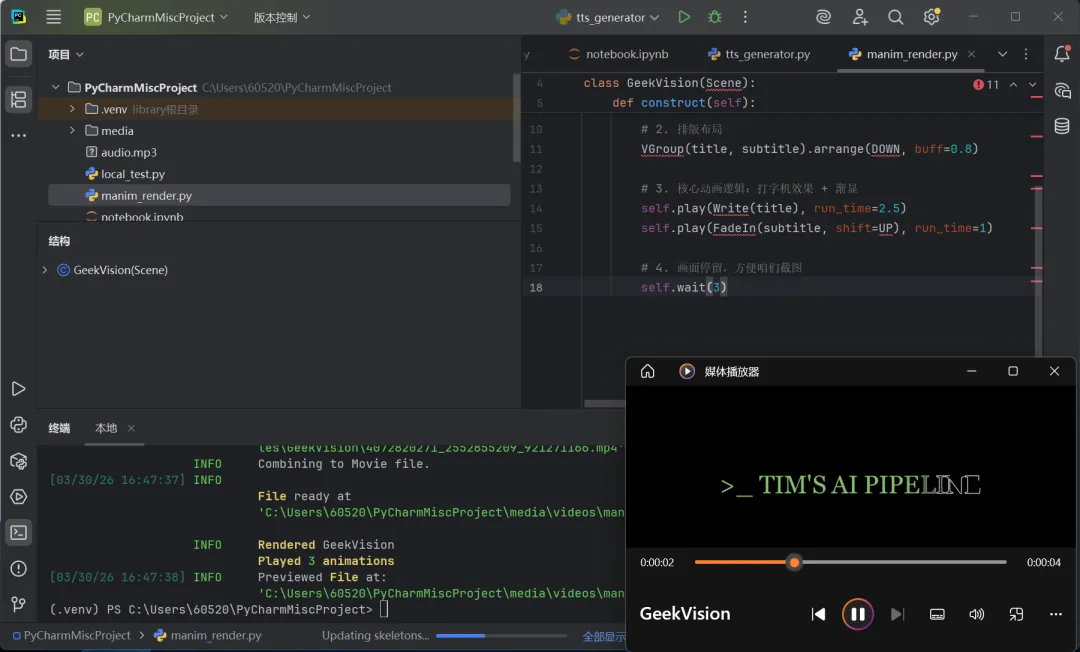The height and width of the screenshot is (652, 1080).
Task: Open the tts_generator run configuration dropdown
Action: (x=608, y=17)
